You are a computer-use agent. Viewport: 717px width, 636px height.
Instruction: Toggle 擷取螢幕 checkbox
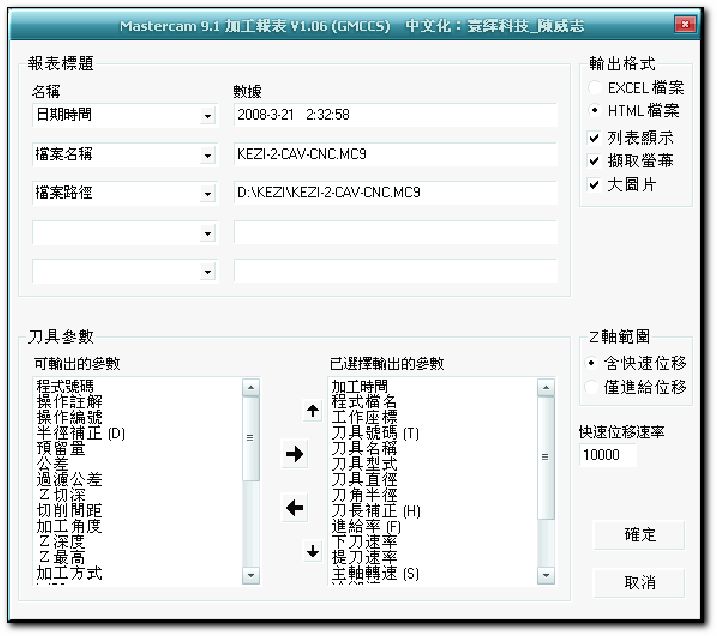tap(594, 160)
